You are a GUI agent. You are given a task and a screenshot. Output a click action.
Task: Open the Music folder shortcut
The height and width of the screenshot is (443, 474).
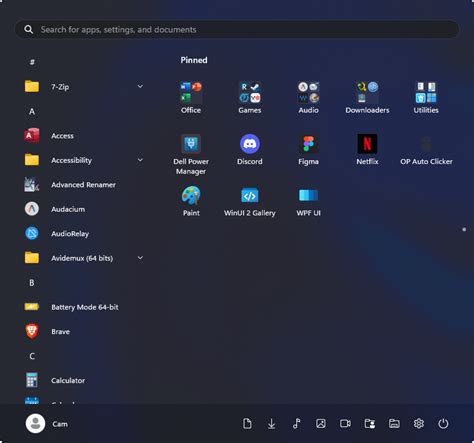click(x=296, y=424)
